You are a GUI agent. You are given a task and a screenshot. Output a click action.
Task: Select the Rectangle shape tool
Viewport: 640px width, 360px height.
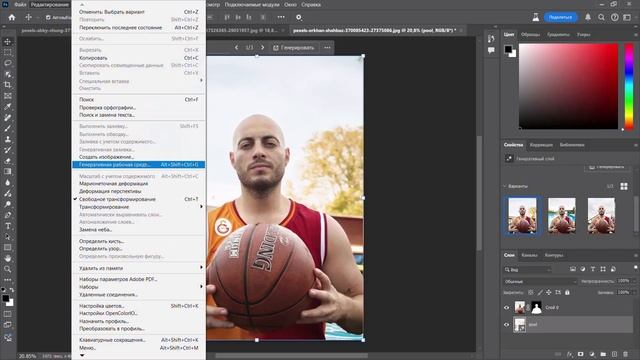(8, 247)
